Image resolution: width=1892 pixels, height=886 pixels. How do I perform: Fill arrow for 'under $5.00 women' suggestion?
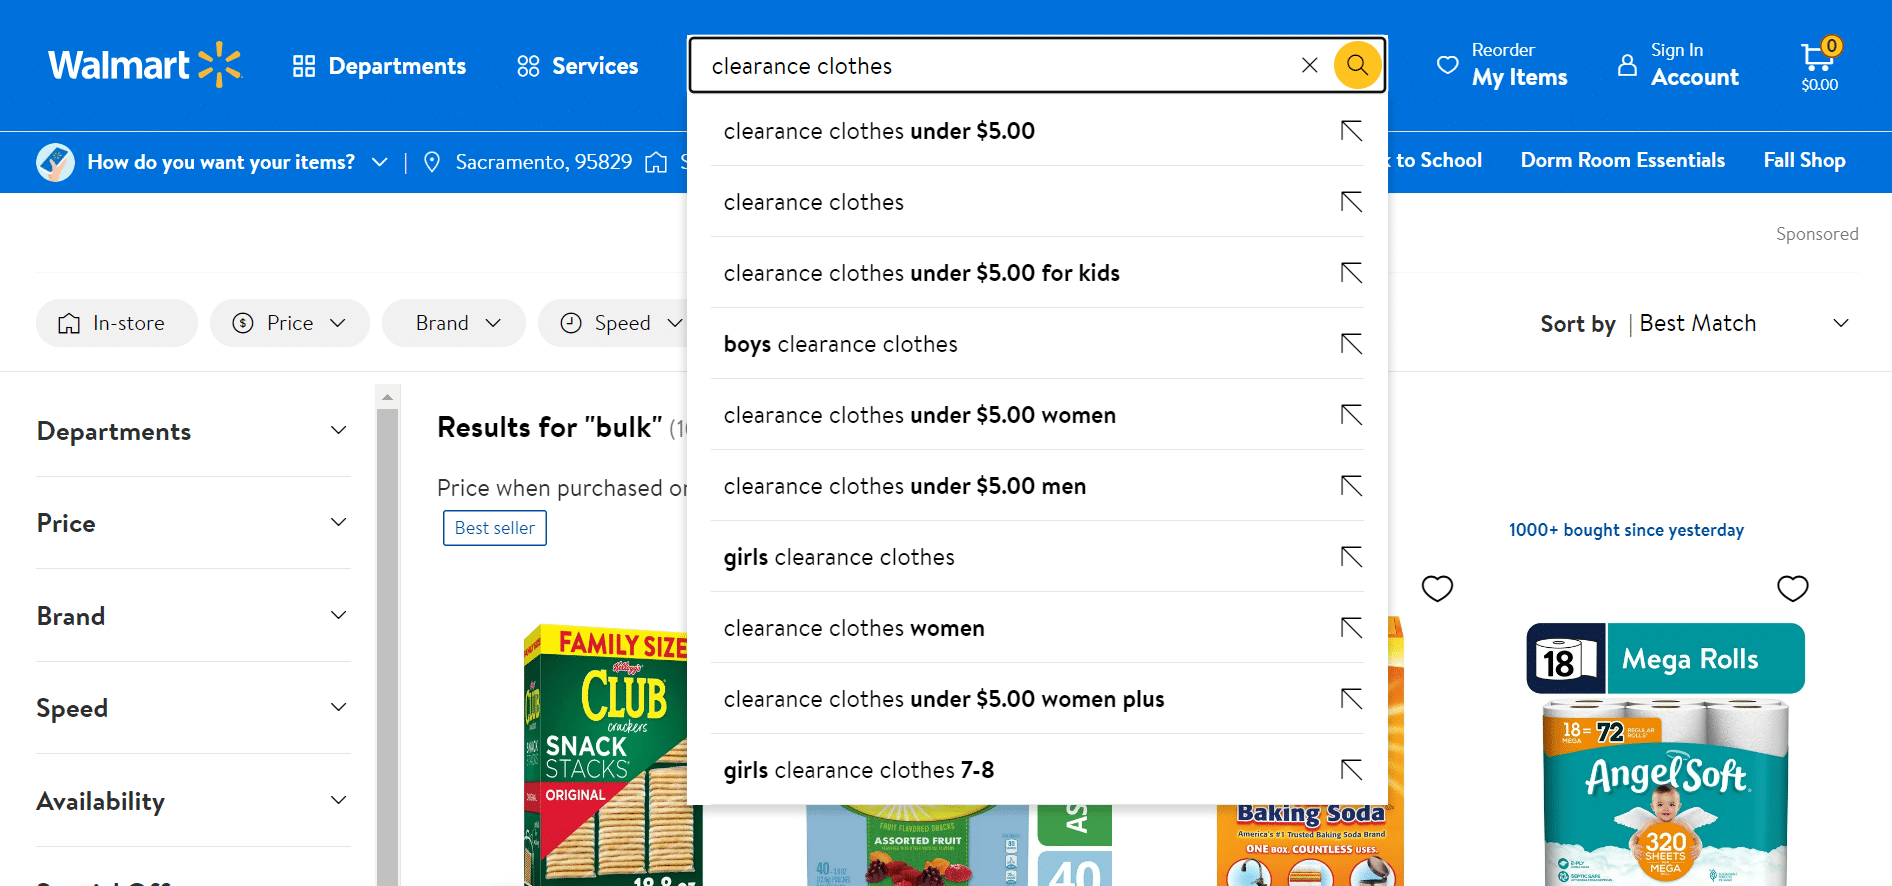pyautogui.click(x=1352, y=415)
